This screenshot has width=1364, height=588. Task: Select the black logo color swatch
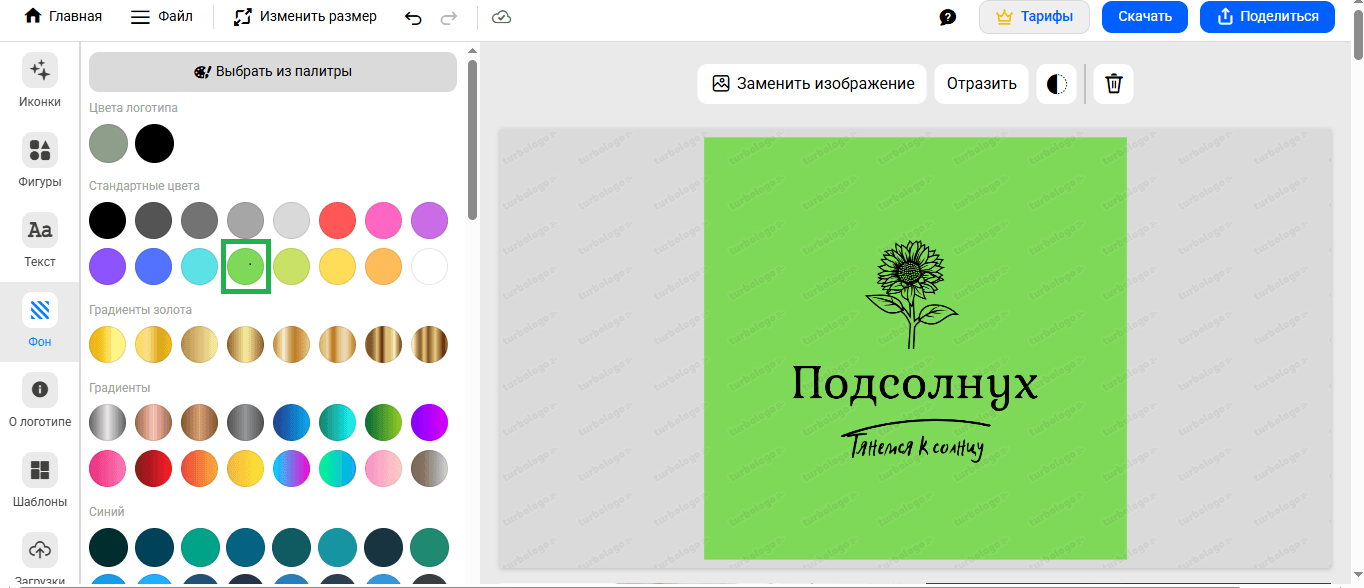click(x=155, y=143)
